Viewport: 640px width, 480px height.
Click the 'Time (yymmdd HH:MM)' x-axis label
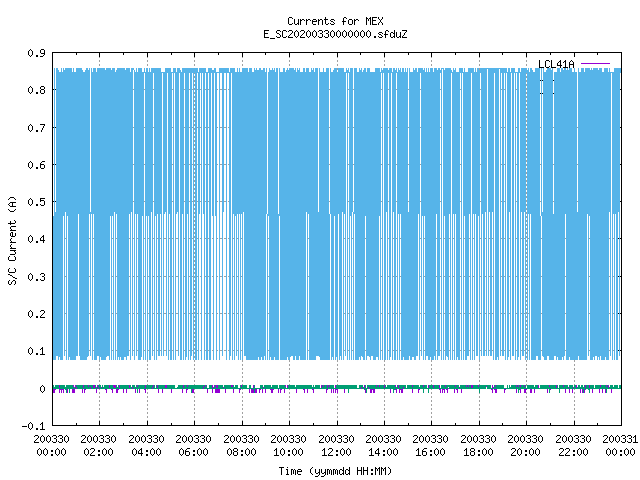(335, 471)
